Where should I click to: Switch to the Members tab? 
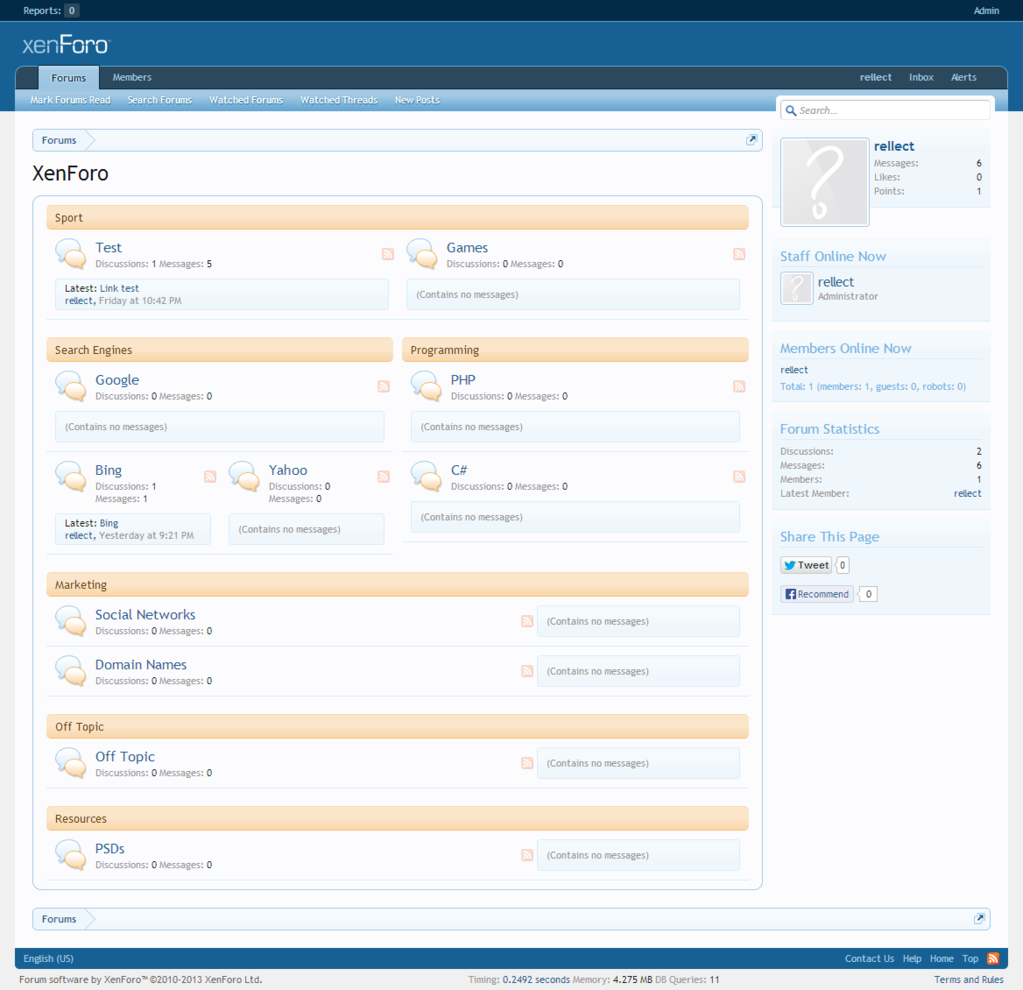click(x=132, y=77)
